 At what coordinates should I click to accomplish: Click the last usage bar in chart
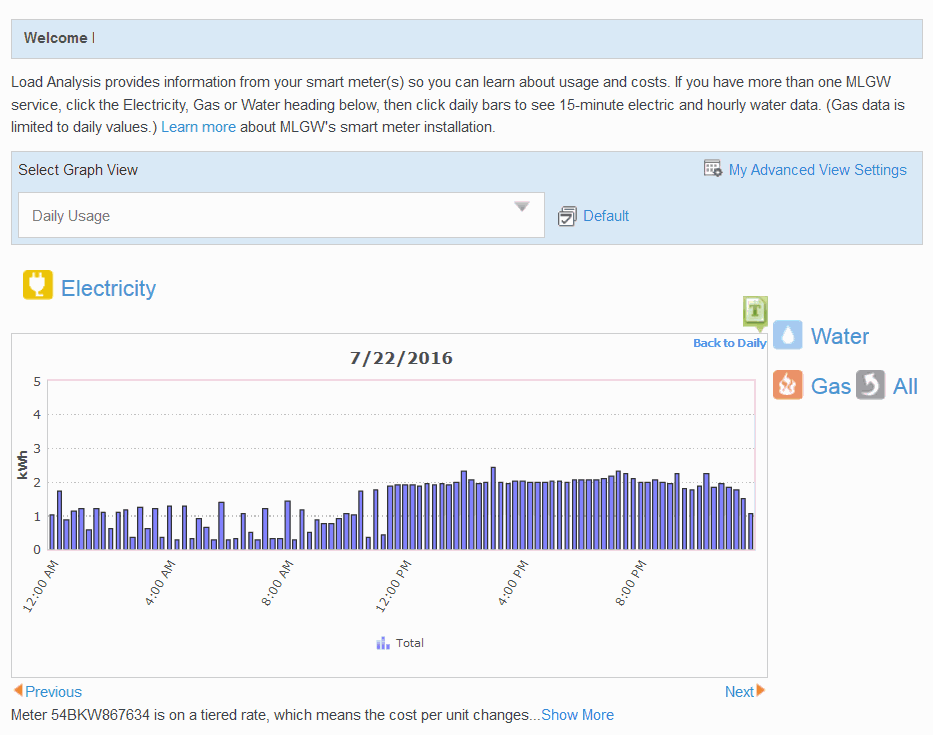751,531
